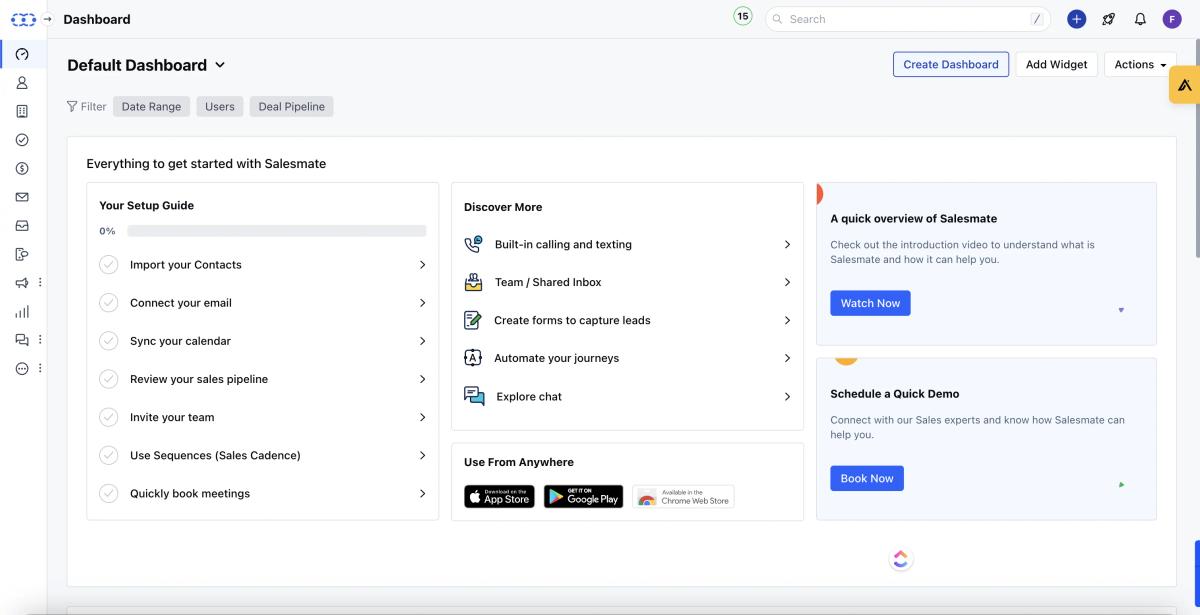Screen dimensions: 1200x615
Task: Click the sidebar icon directly below the inbox tray
Action: pos(22,254)
